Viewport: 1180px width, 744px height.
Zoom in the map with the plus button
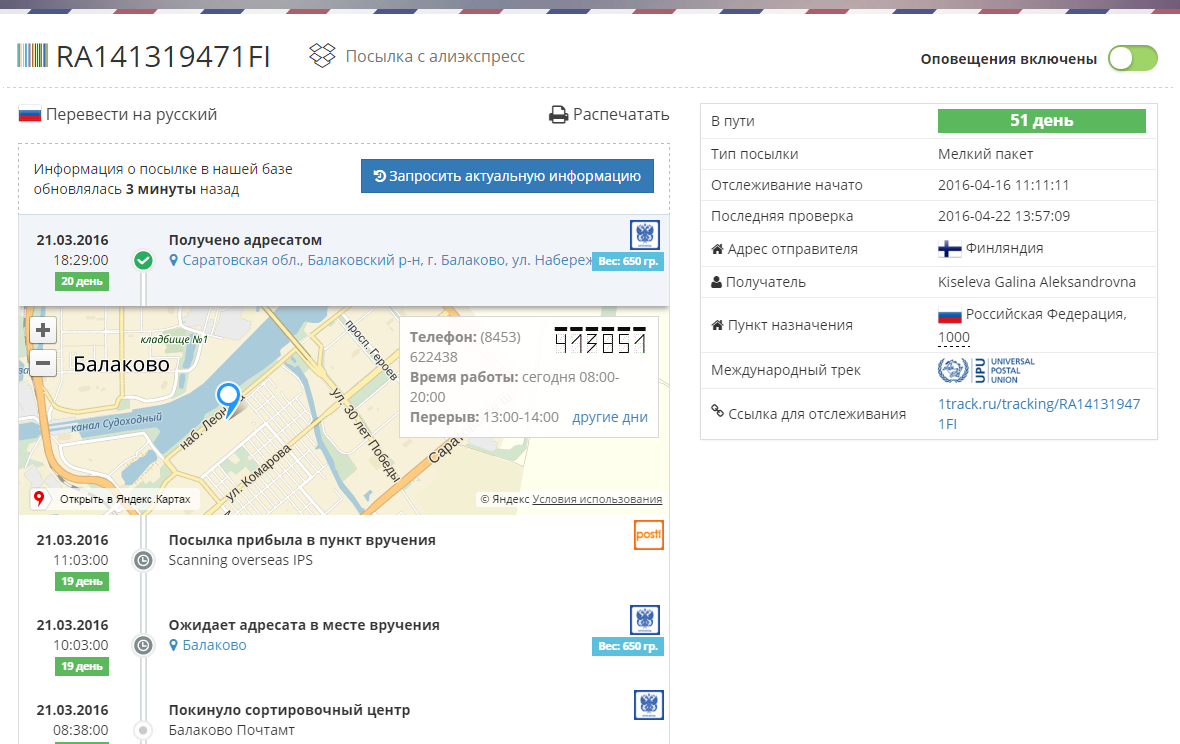point(43,330)
